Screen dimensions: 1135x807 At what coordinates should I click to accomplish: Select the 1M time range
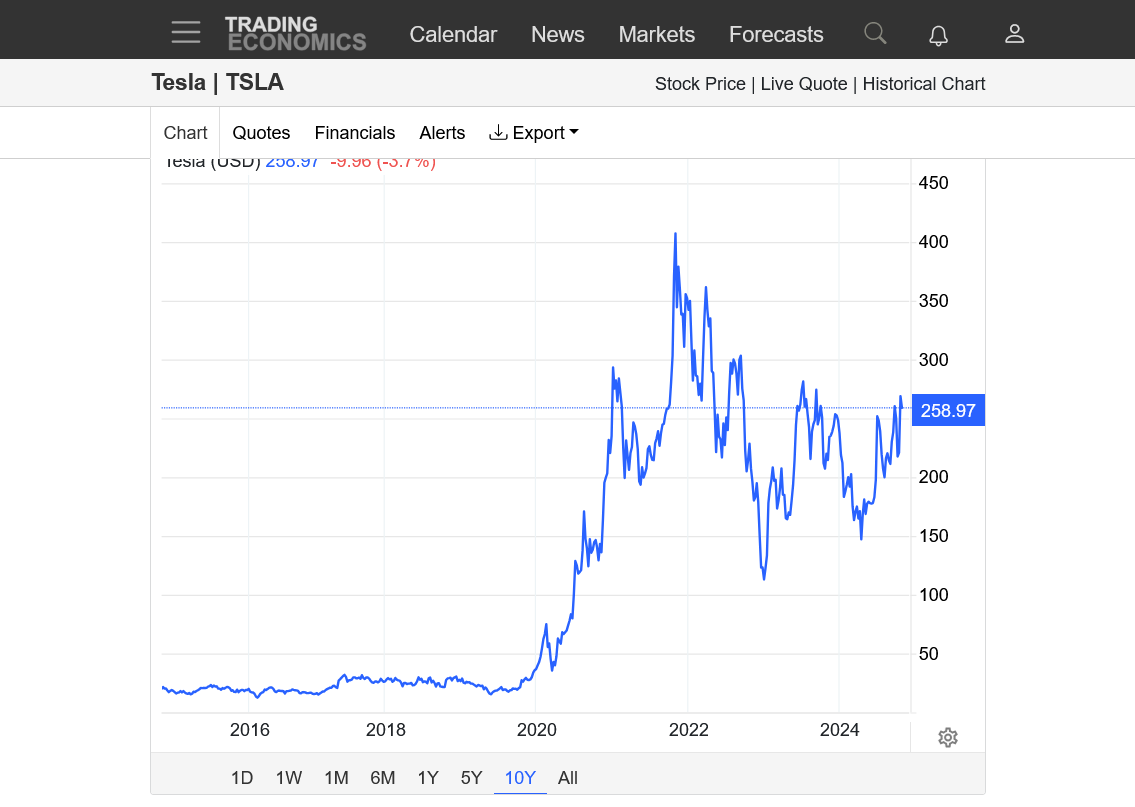(x=337, y=778)
